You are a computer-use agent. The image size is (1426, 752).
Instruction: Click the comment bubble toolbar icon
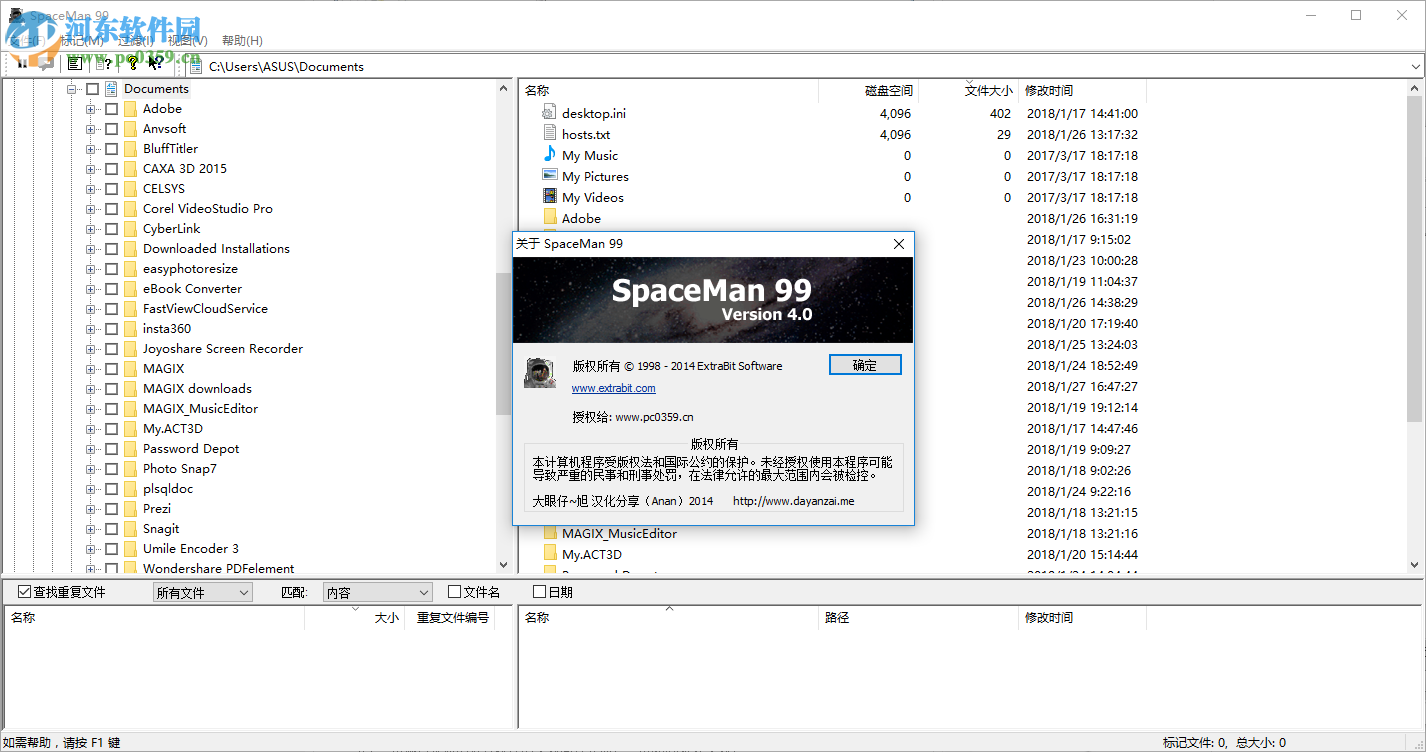pyautogui.click(x=46, y=63)
